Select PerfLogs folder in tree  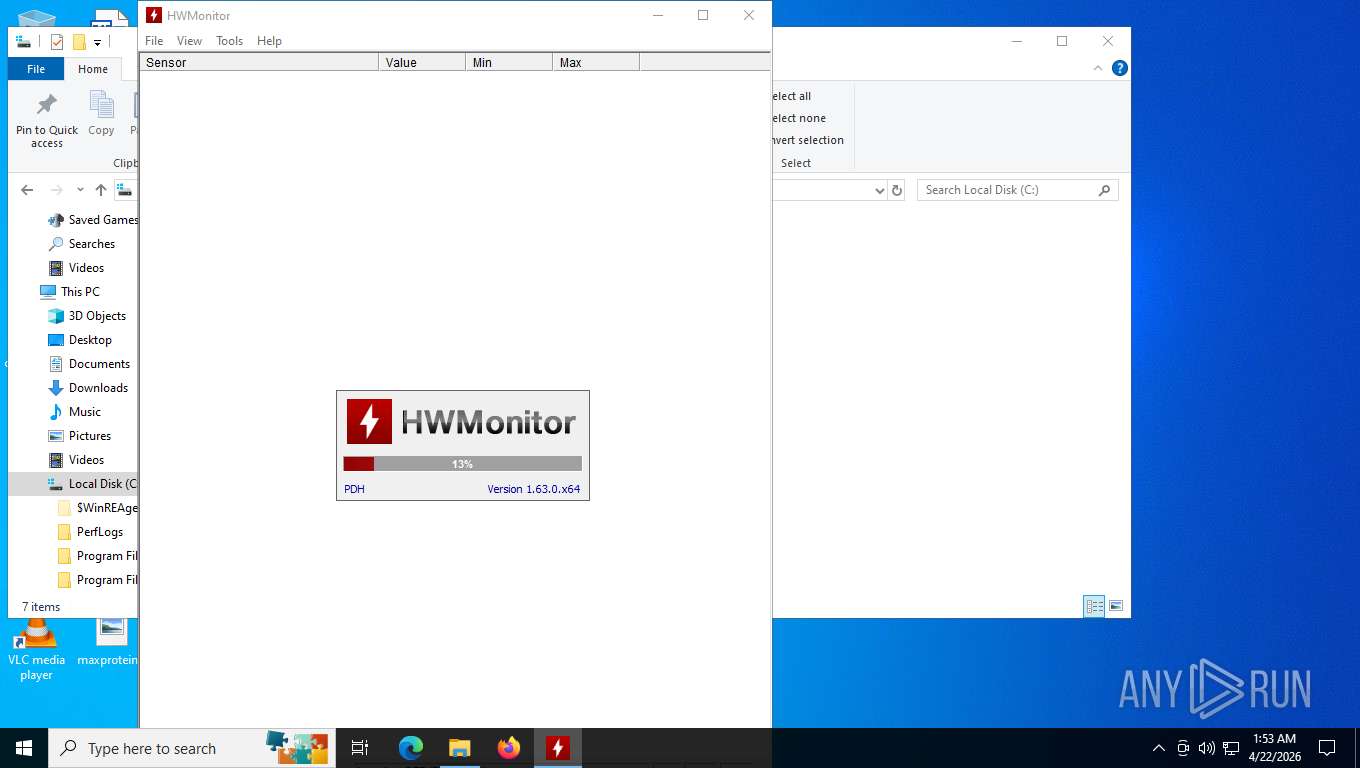(88, 532)
